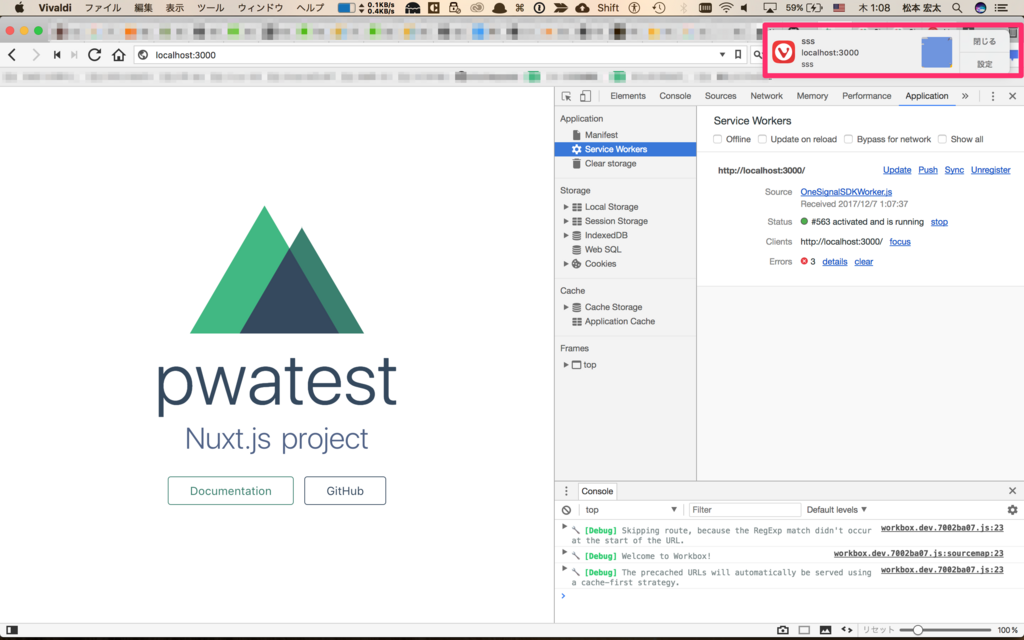The width and height of the screenshot is (1024, 640).
Task: Open the Performance tab
Action: (866, 96)
